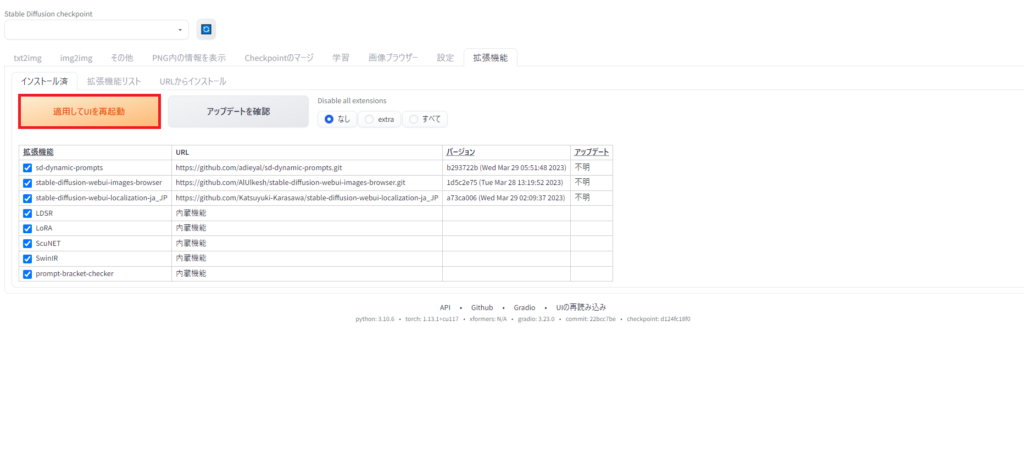Uncheck the stable-diffusion-webui-images-browser checkbox
Screen dimensions: 1024x450
[27, 183]
